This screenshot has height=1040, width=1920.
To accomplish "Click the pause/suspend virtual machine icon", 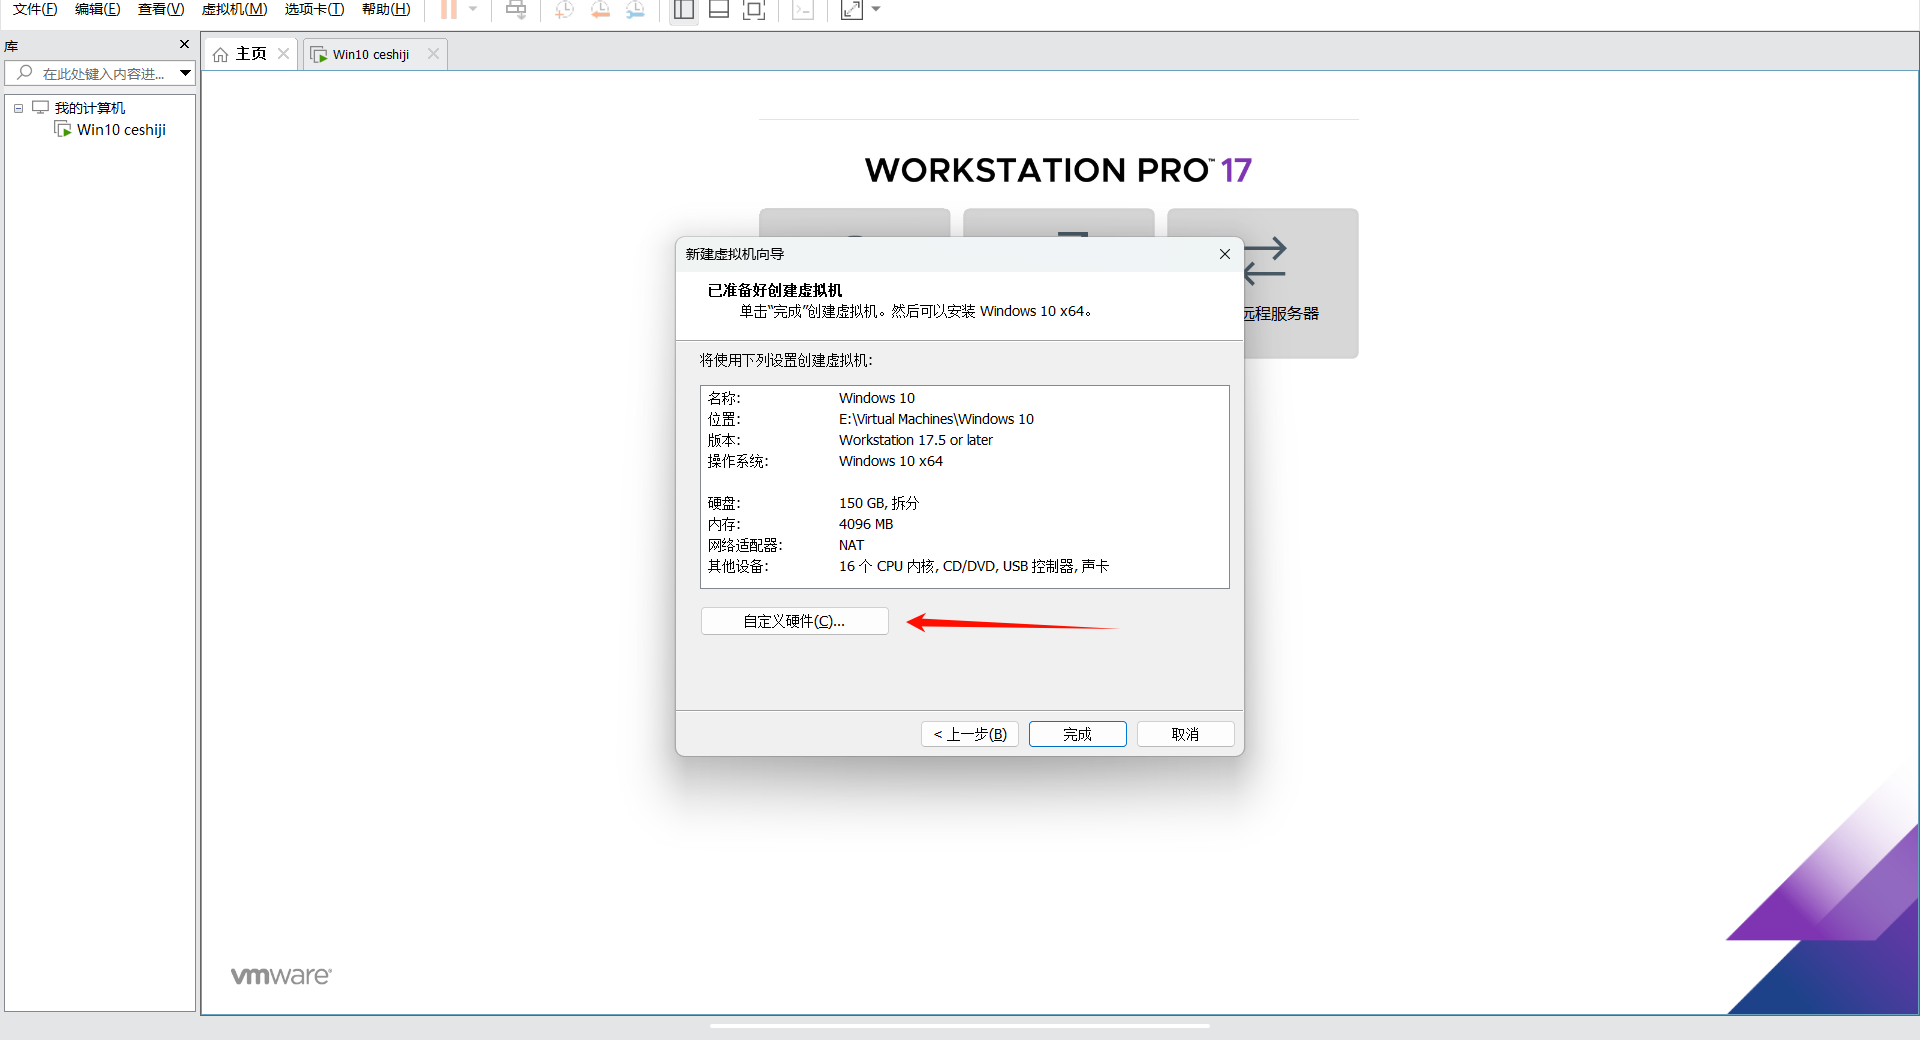I will (x=449, y=10).
